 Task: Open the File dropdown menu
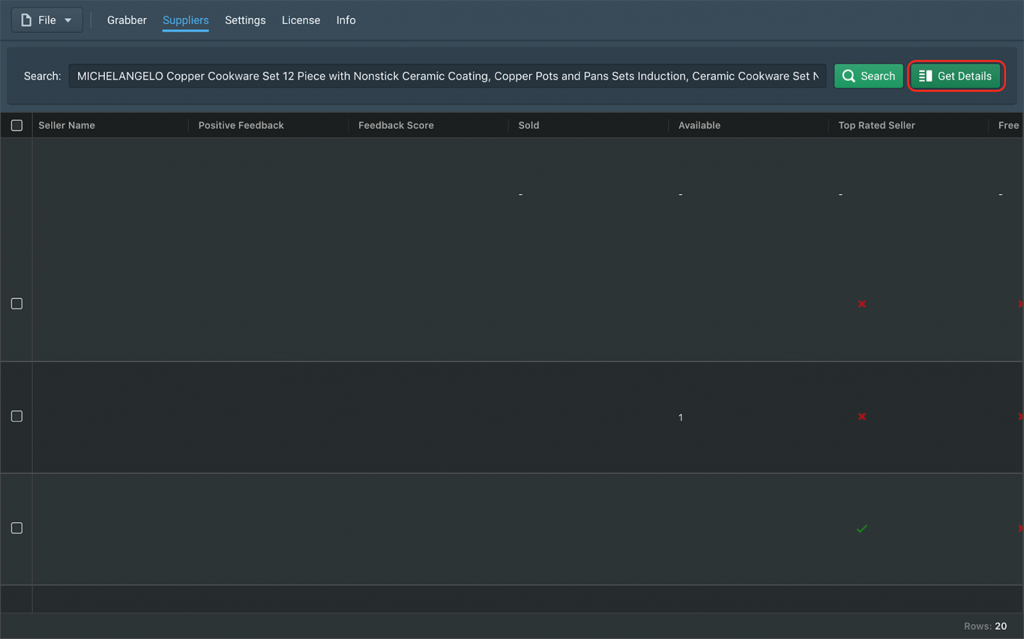tap(47, 20)
